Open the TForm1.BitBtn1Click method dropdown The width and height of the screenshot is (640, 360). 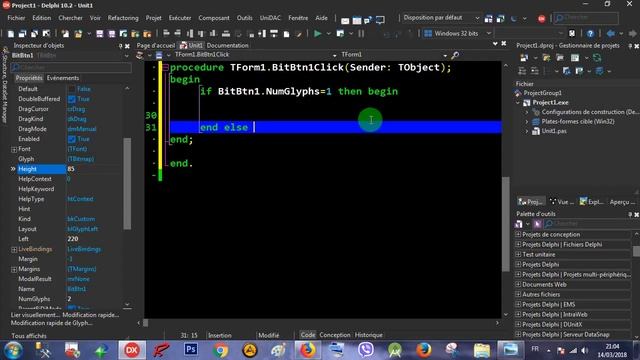(x=334, y=55)
